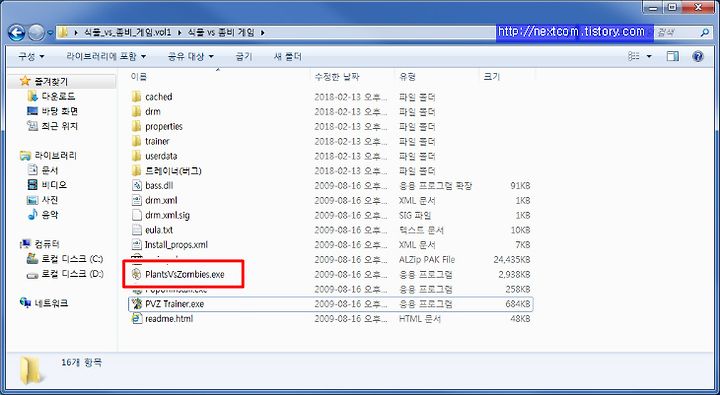Click the 2,938KB size cell
720x395 pixels.
514,274
